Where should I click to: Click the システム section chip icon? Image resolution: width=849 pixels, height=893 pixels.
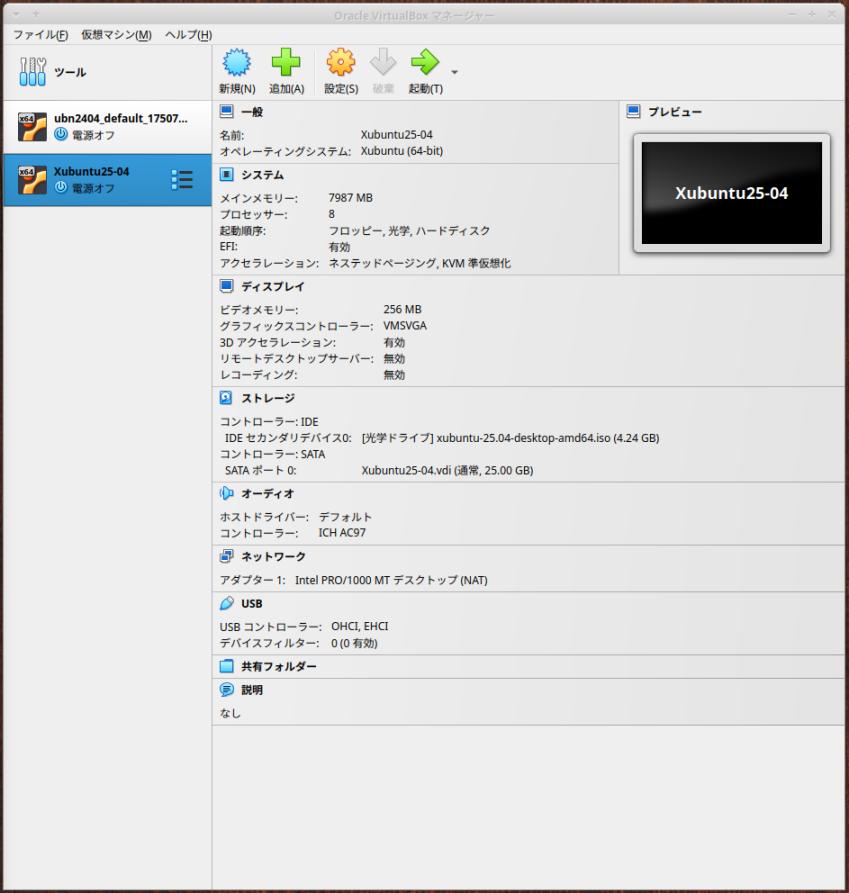[x=227, y=174]
